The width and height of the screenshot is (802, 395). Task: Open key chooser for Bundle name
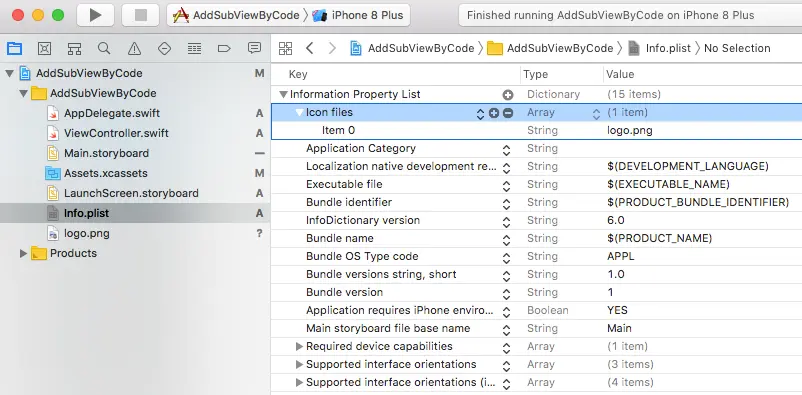click(x=506, y=239)
